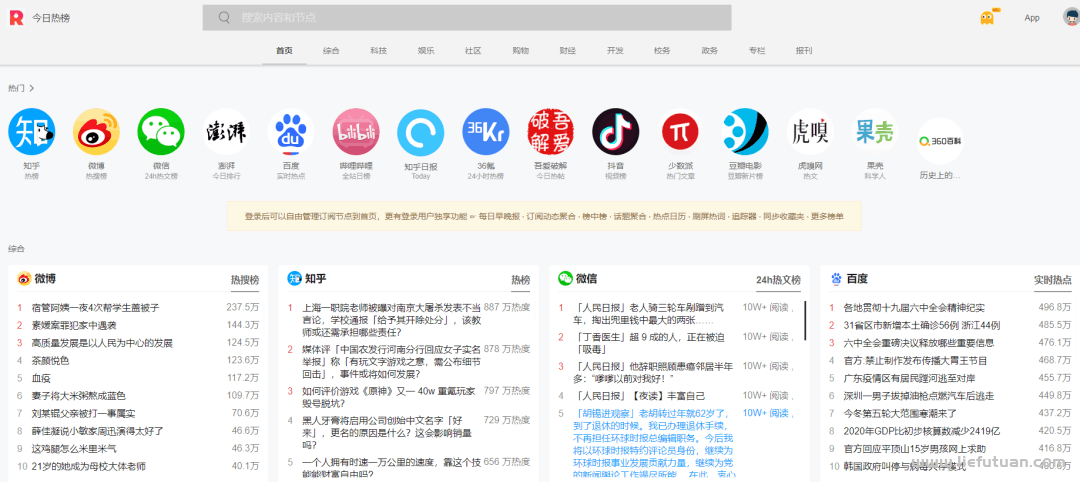Click the 微信 card scrollbar
This screenshot has width=1080, height=482.
pos(805,320)
